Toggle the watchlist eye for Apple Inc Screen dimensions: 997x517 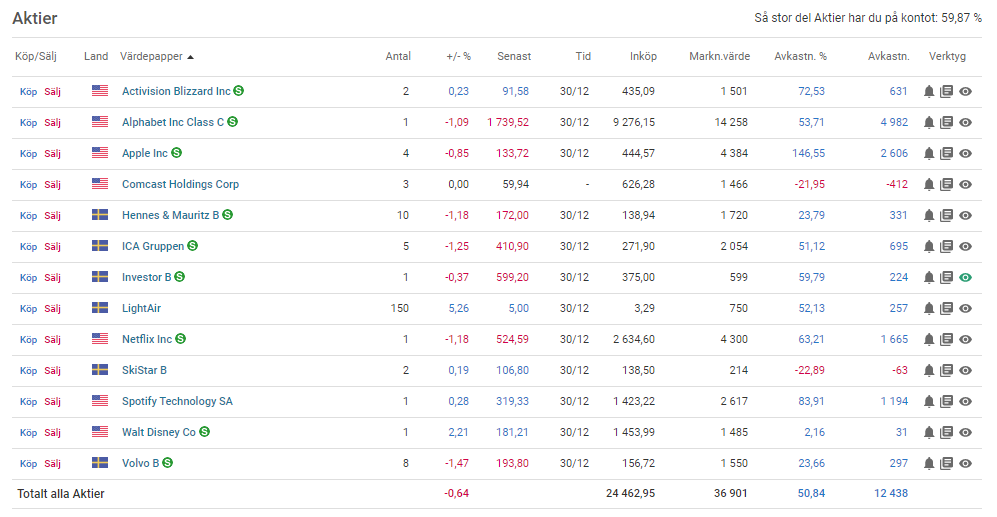[965, 153]
